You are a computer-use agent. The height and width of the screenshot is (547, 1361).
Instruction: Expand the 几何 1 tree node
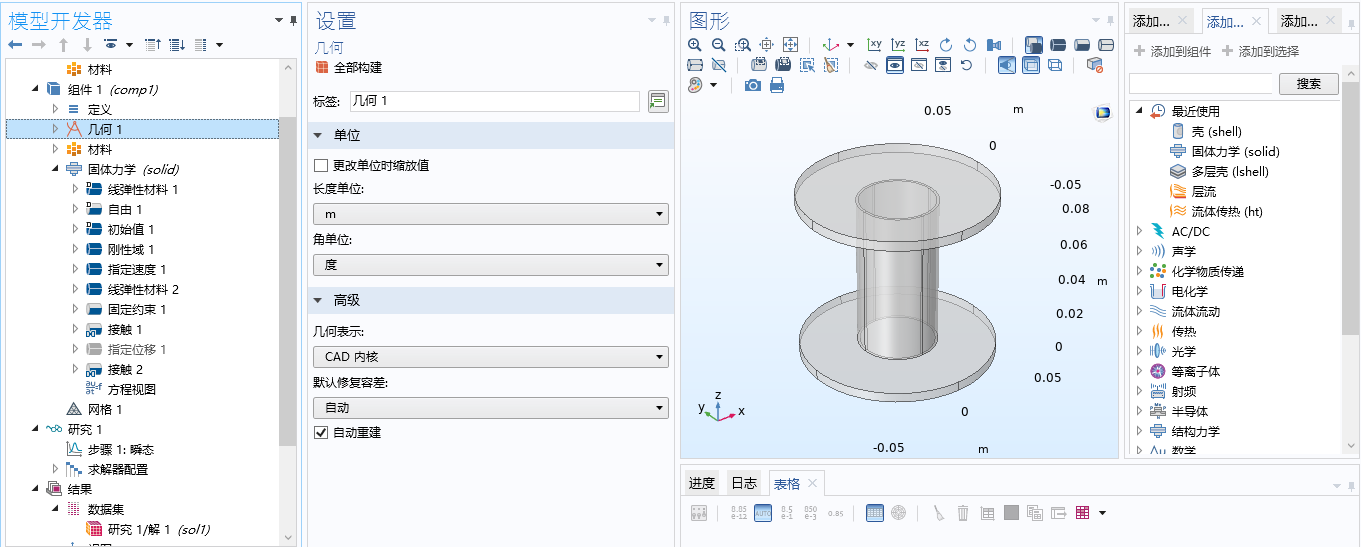pyautogui.click(x=56, y=129)
